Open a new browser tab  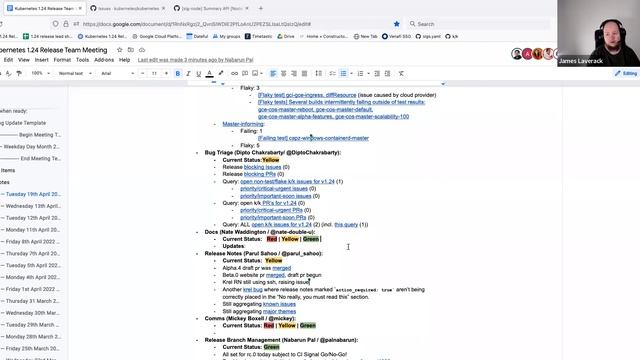(x=260, y=8)
